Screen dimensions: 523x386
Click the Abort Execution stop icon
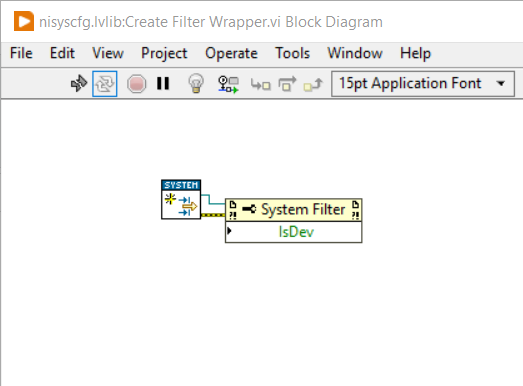point(136,84)
